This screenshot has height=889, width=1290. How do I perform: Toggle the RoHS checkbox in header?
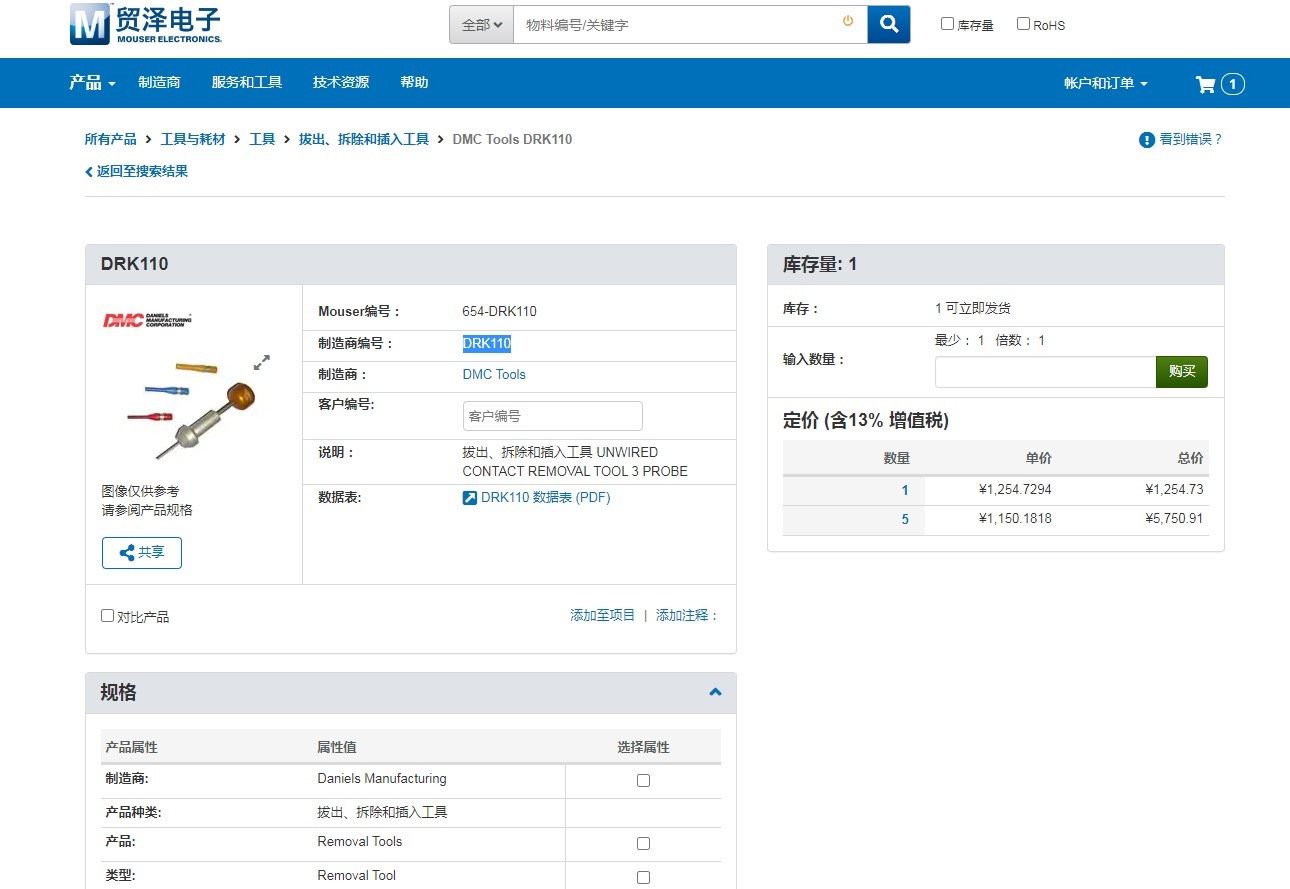(x=1023, y=24)
